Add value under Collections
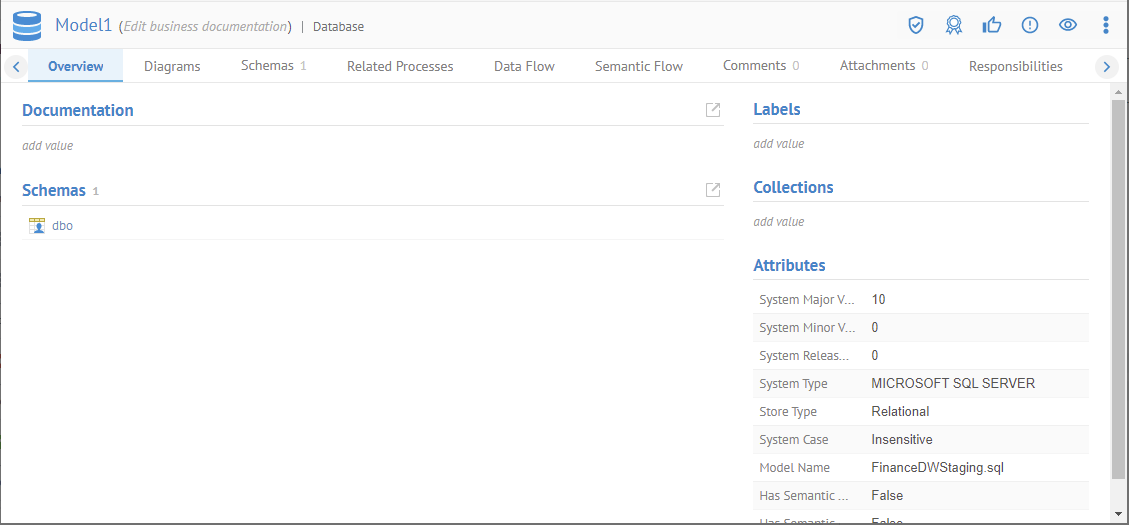The height and width of the screenshot is (525, 1129). coord(779,222)
